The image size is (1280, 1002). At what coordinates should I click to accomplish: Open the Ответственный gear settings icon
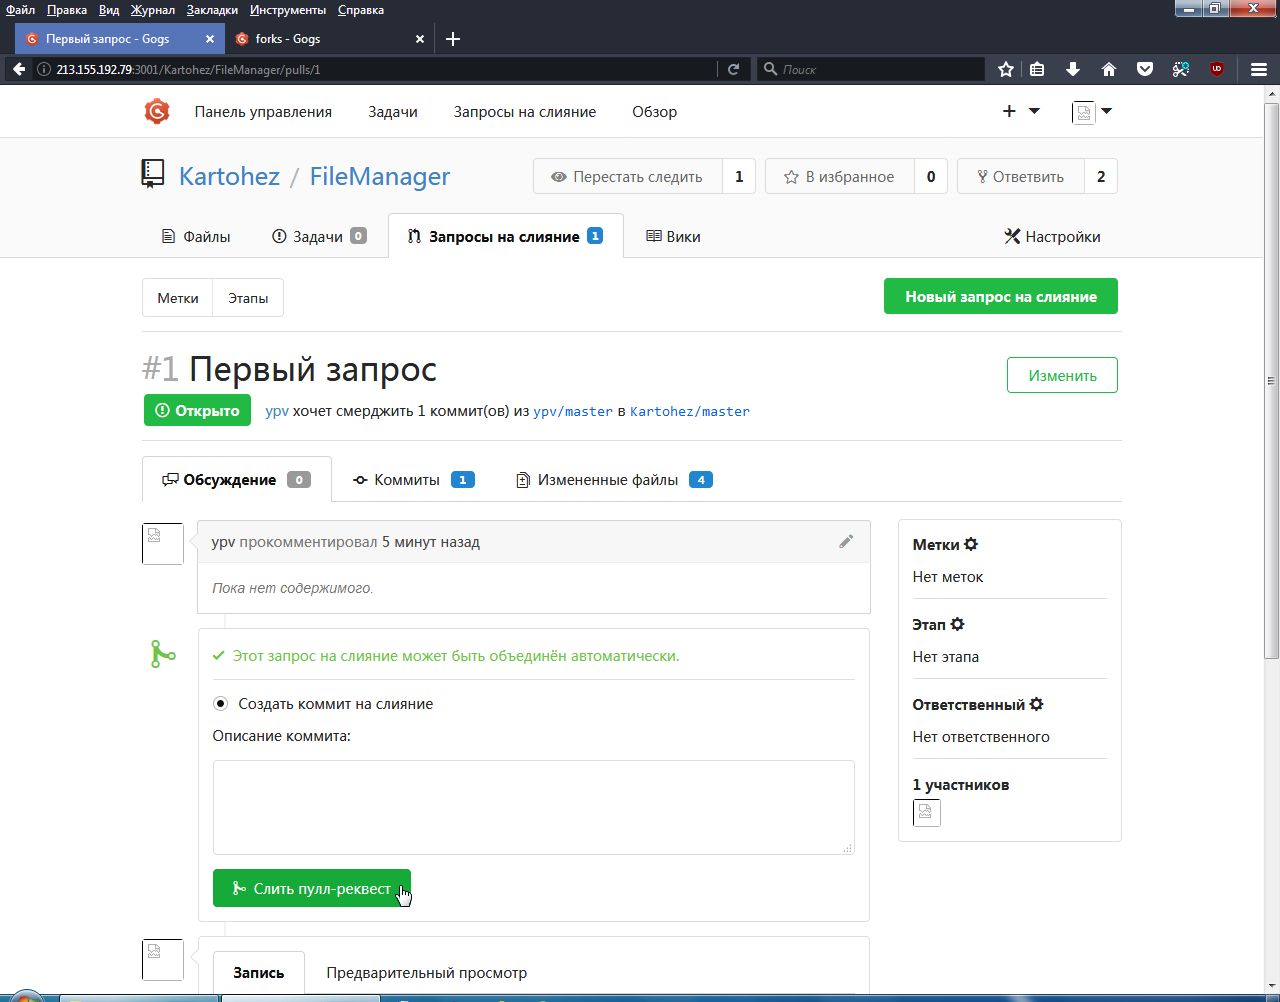click(x=1038, y=704)
